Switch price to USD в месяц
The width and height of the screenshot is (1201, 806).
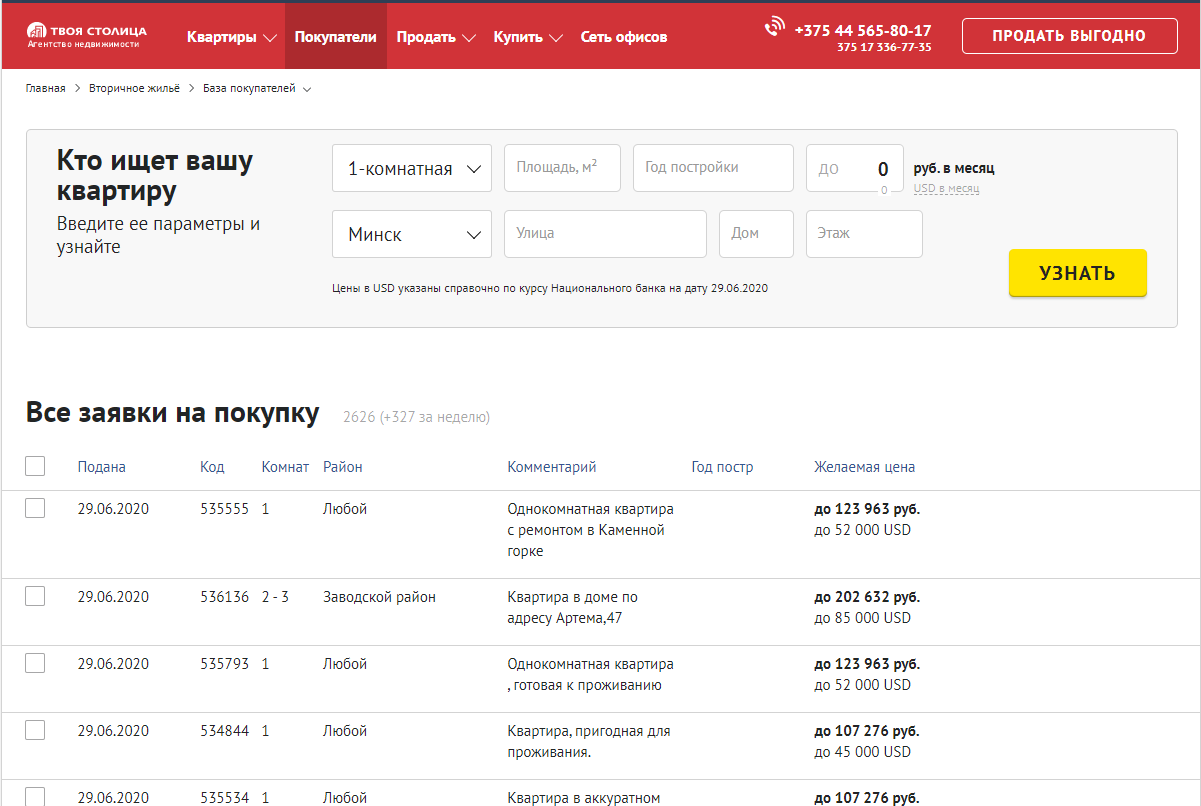click(945, 188)
